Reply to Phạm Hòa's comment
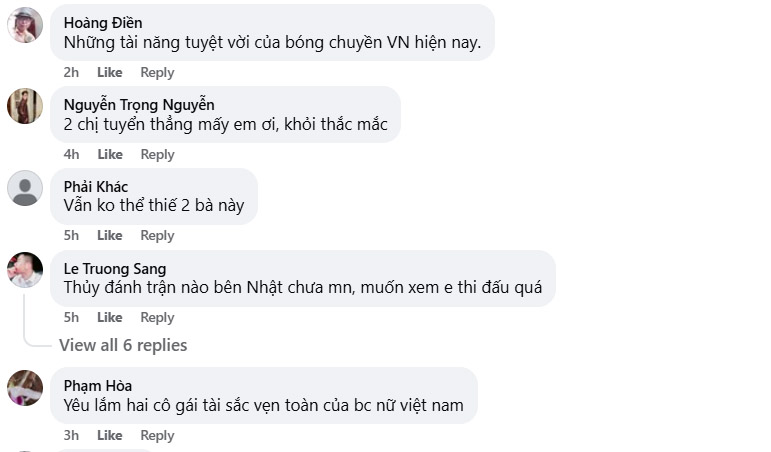The height and width of the screenshot is (452, 771). pyautogui.click(x=157, y=436)
